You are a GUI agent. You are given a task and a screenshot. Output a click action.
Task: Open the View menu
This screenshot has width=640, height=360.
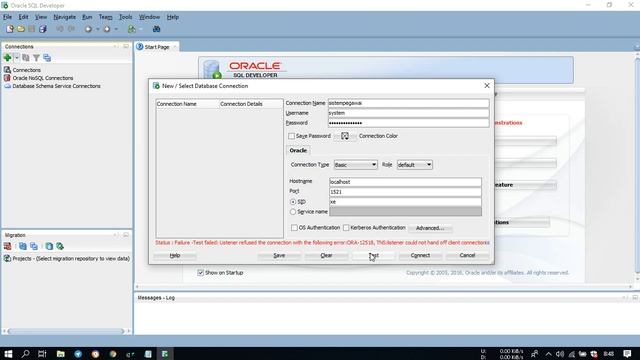pyautogui.click(x=41, y=17)
